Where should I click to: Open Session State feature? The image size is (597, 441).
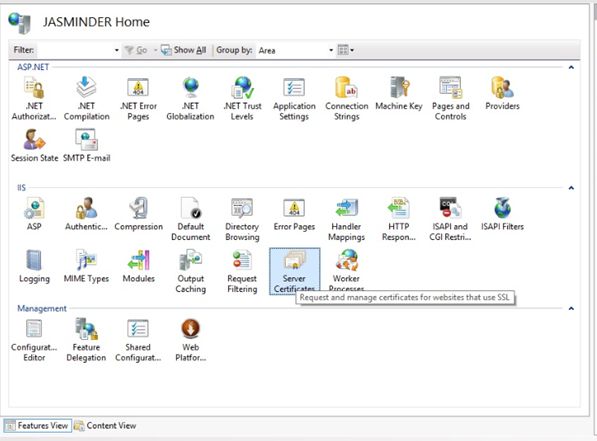(34, 145)
